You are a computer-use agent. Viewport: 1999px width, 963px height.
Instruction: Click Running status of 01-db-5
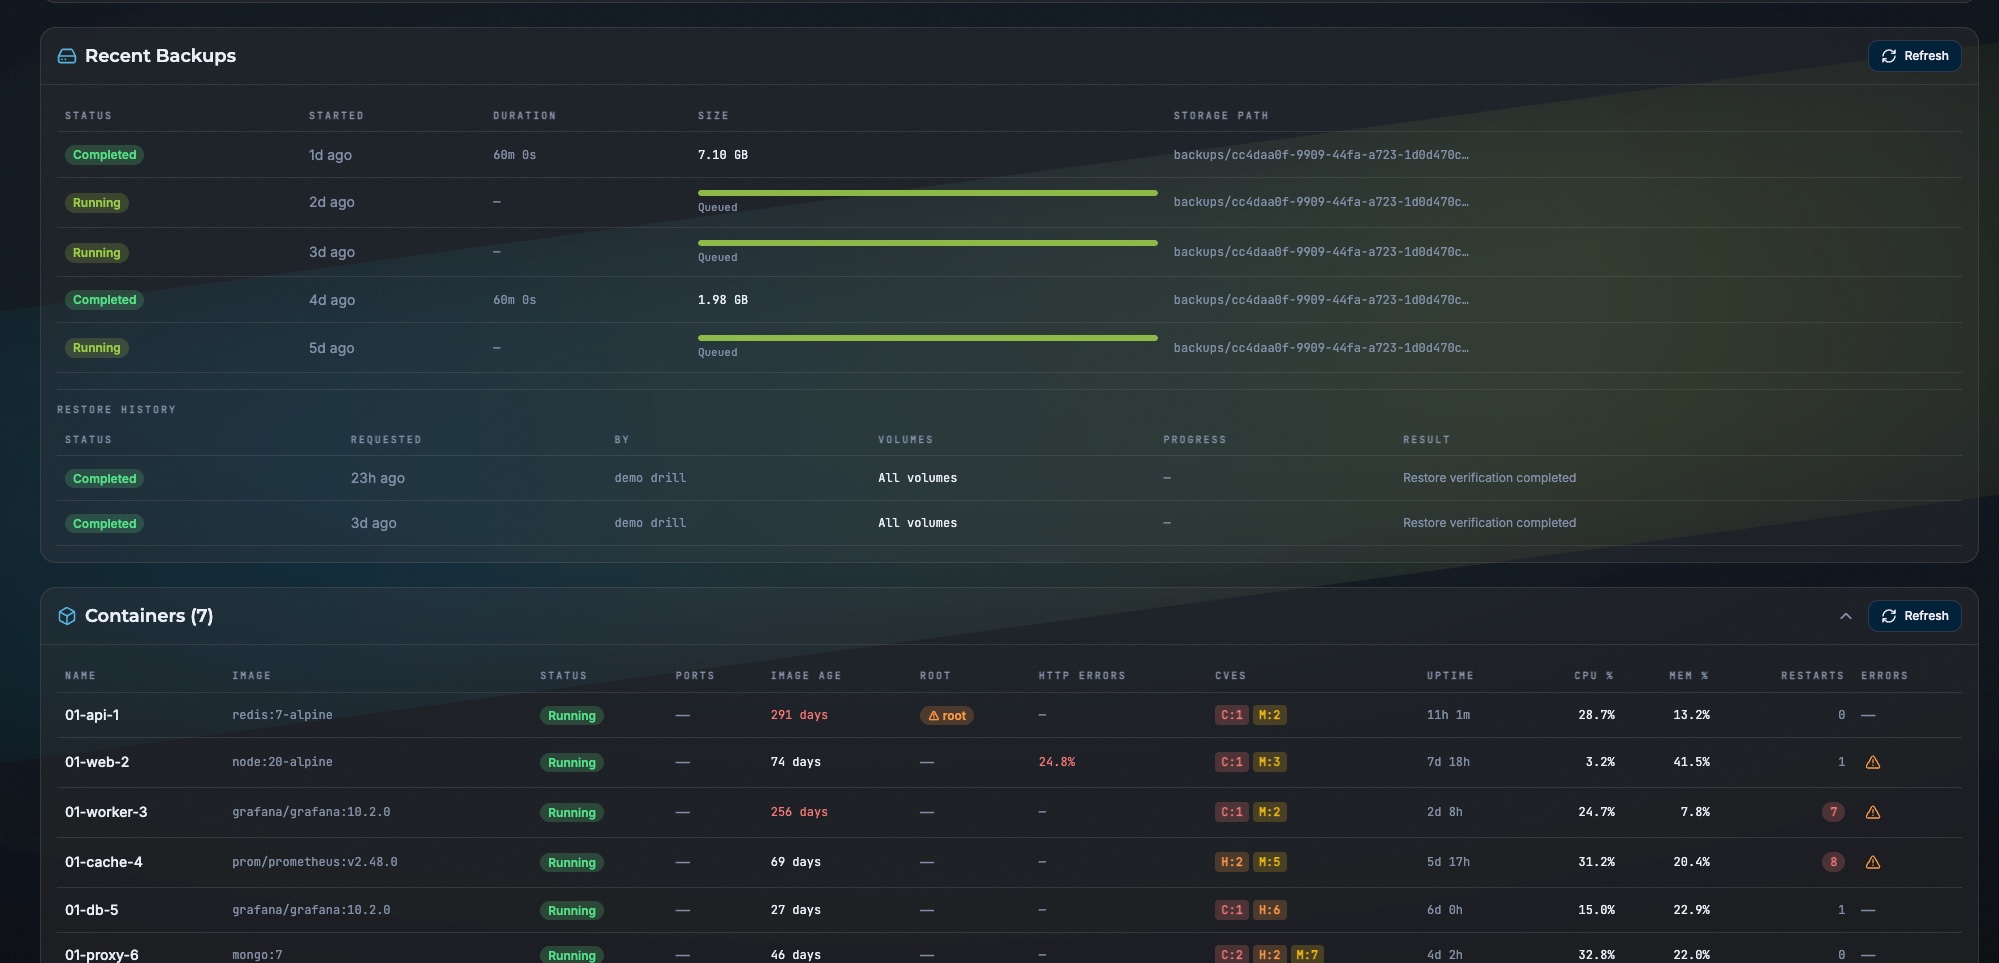click(x=571, y=911)
